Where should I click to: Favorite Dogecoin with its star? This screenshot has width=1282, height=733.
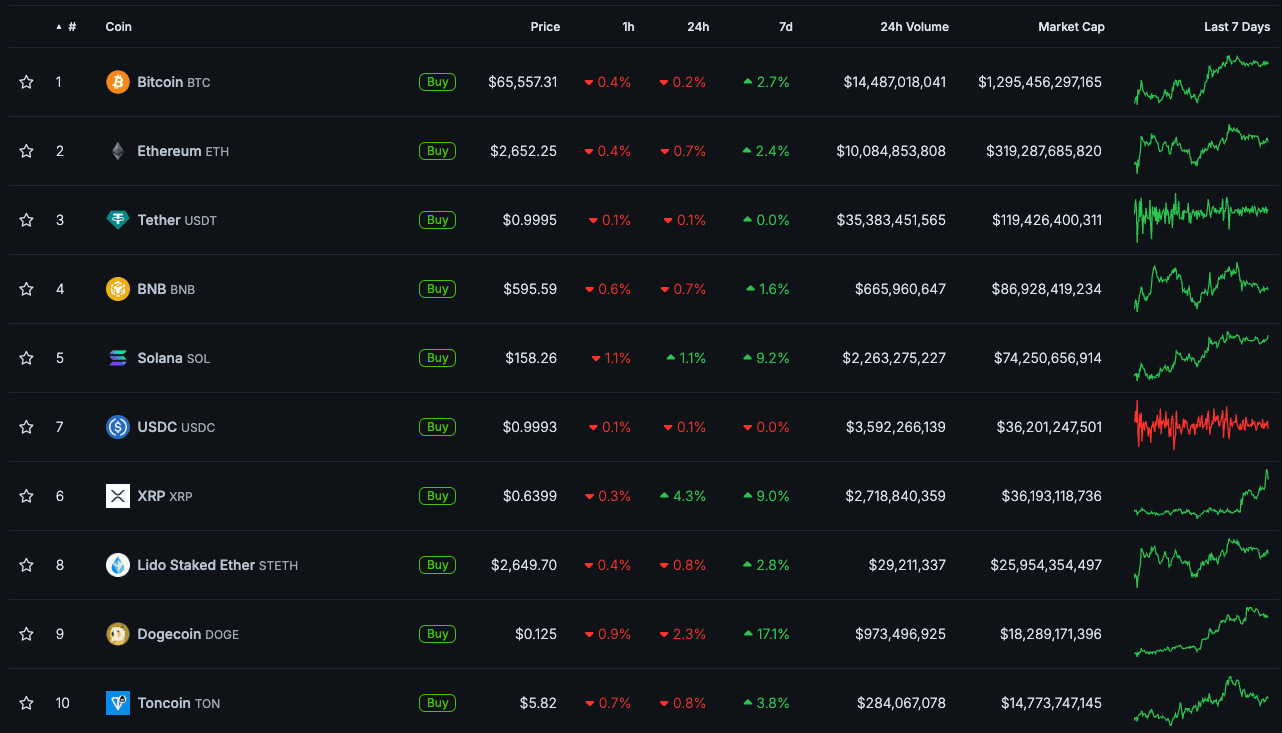[x=26, y=634]
